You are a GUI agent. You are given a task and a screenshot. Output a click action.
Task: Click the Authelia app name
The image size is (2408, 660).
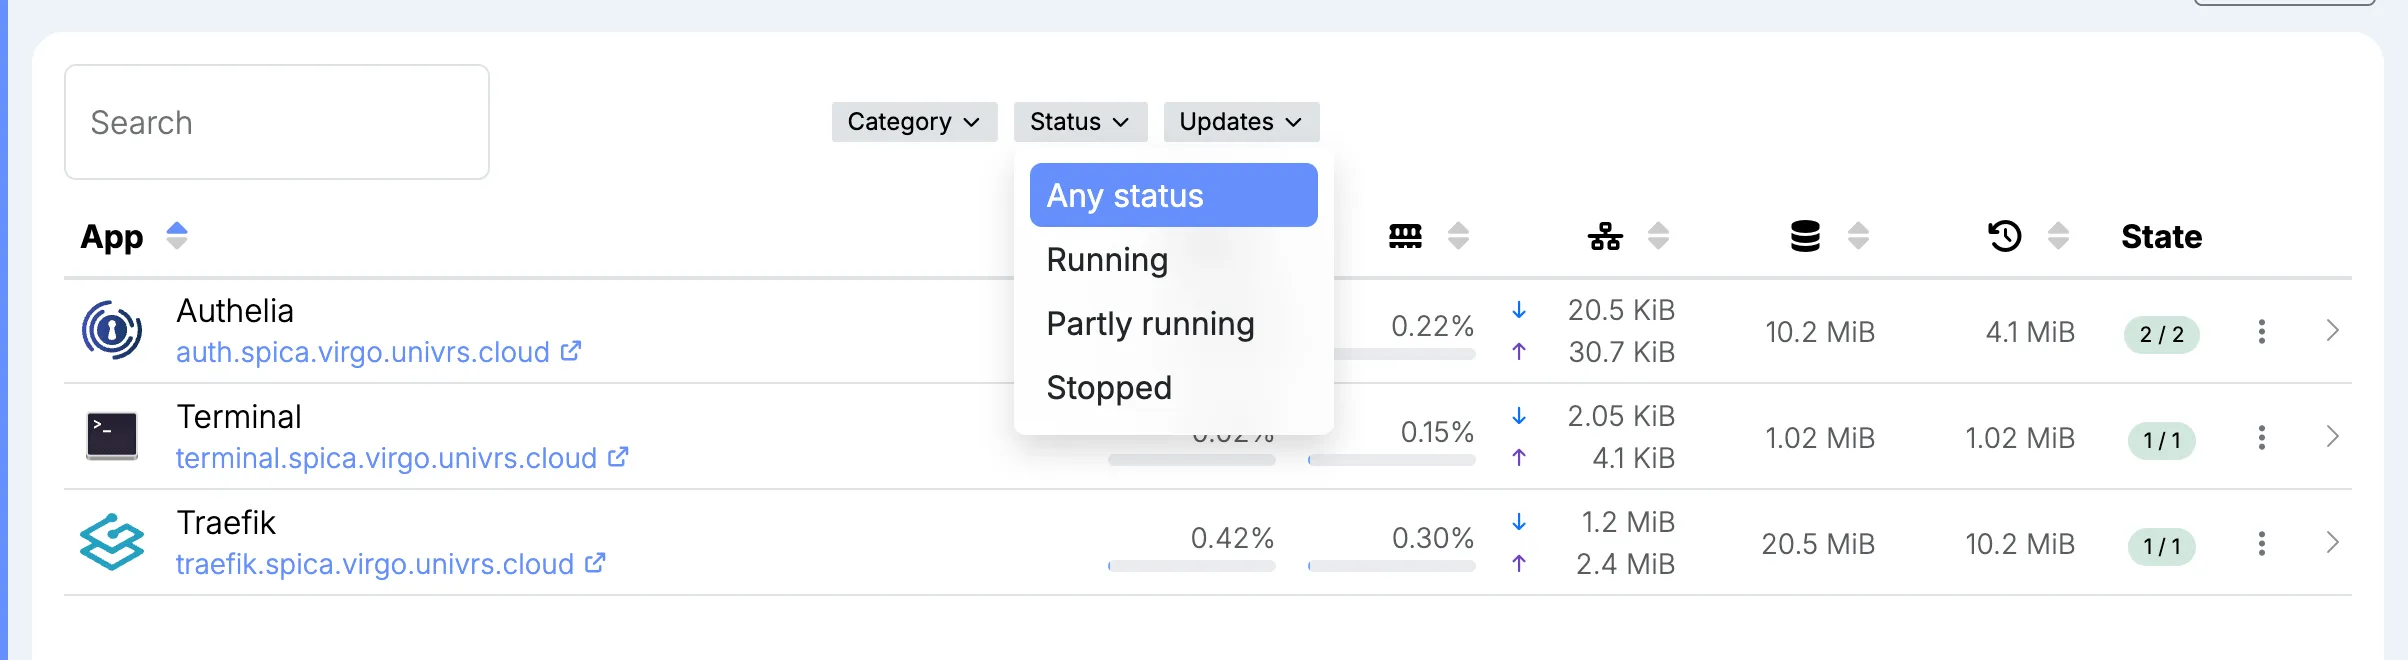pyautogui.click(x=235, y=311)
